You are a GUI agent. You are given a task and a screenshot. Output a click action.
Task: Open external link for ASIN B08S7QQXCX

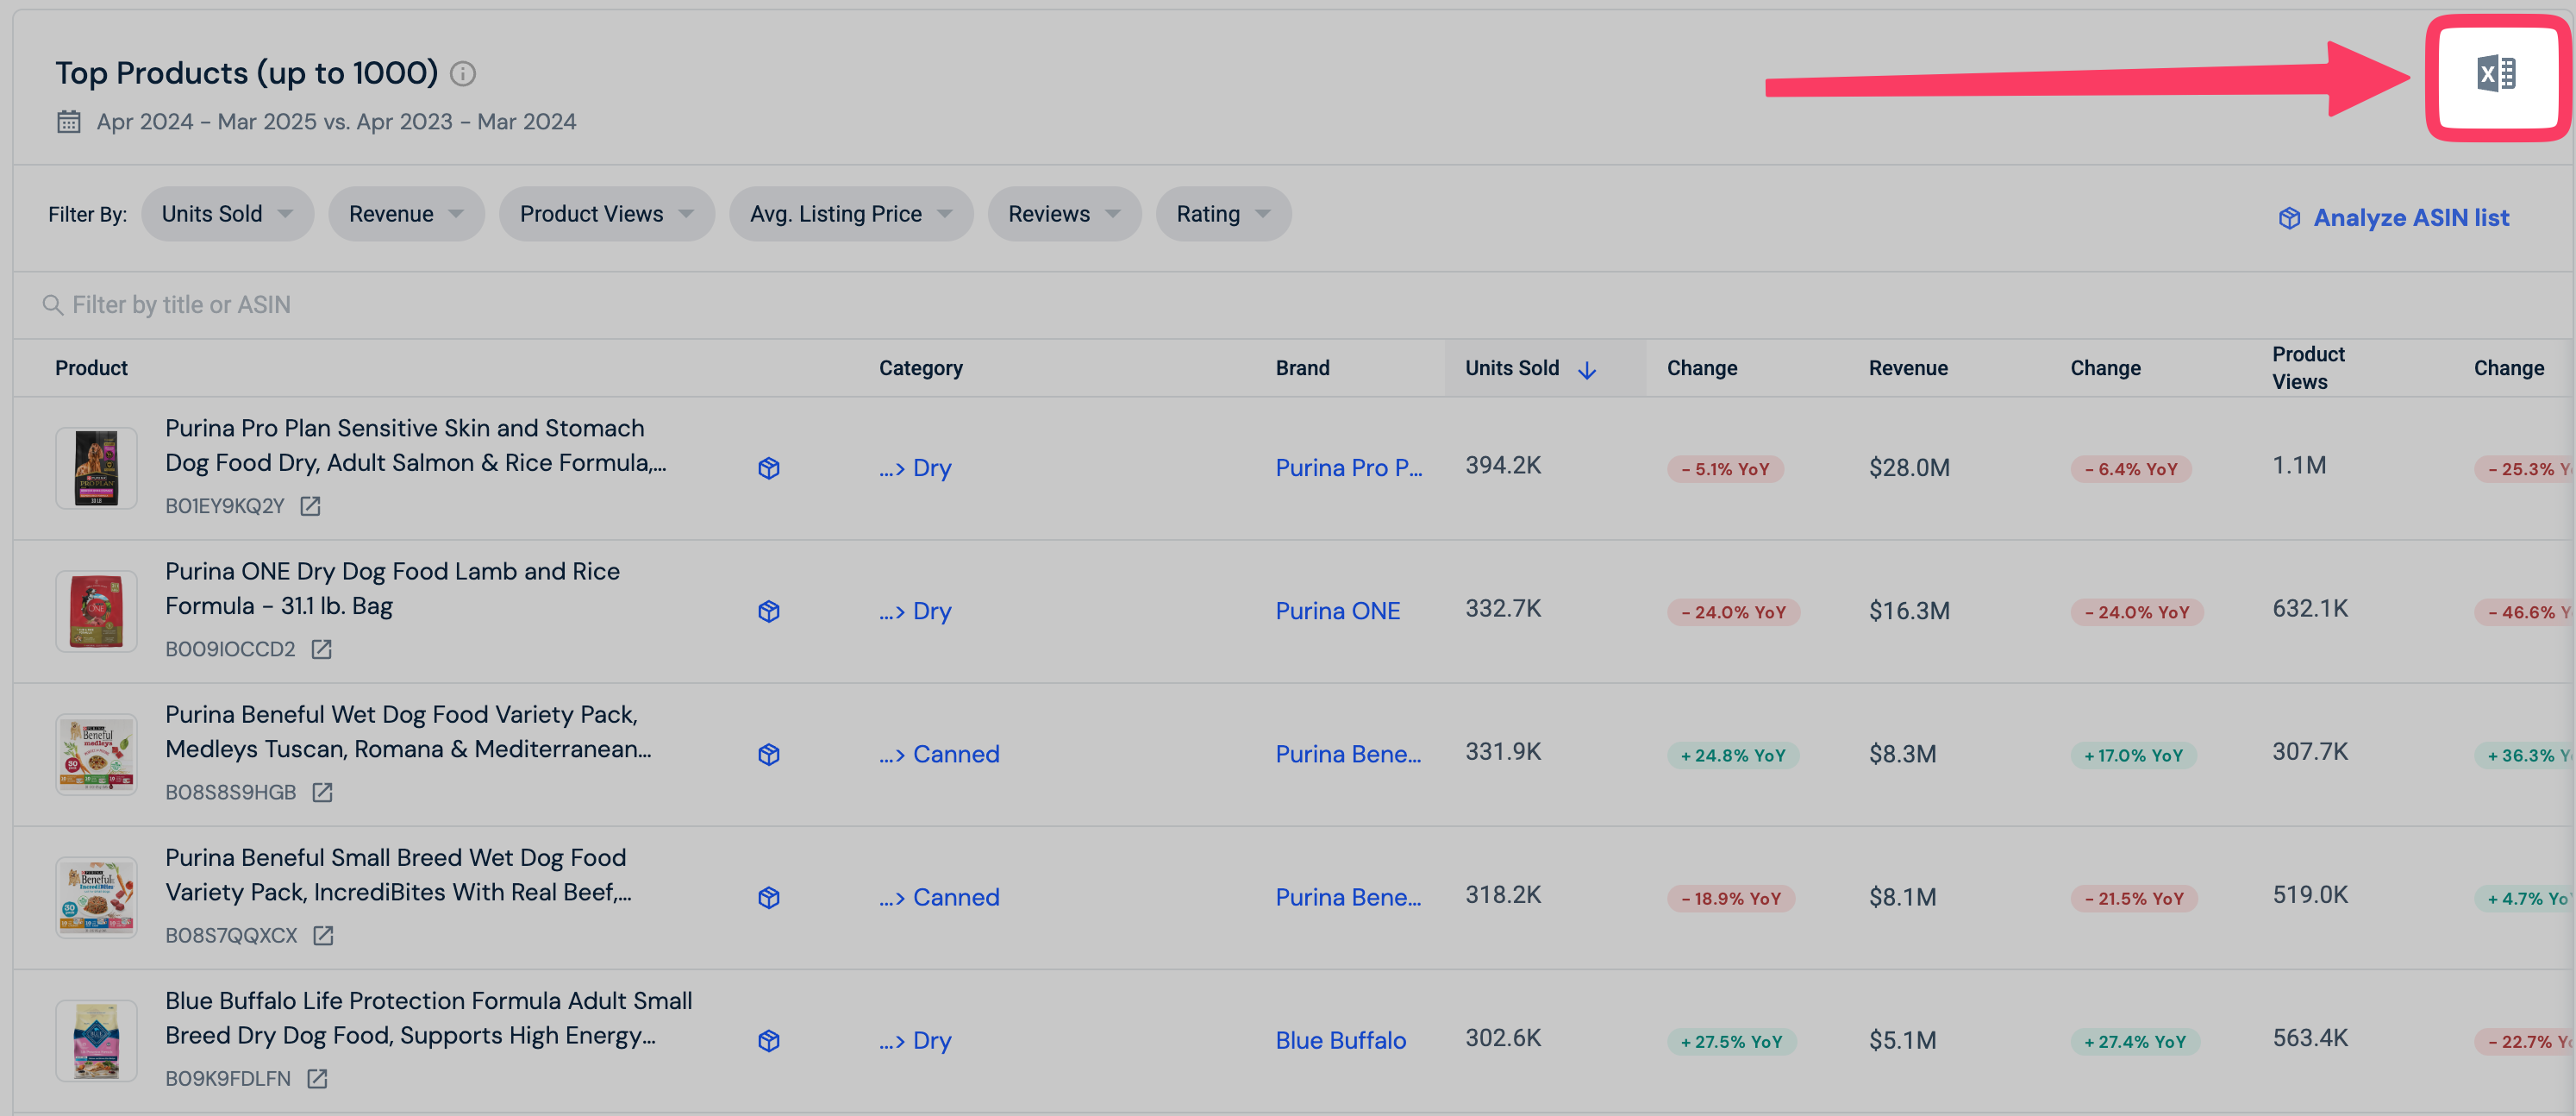pyautogui.click(x=323, y=935)
